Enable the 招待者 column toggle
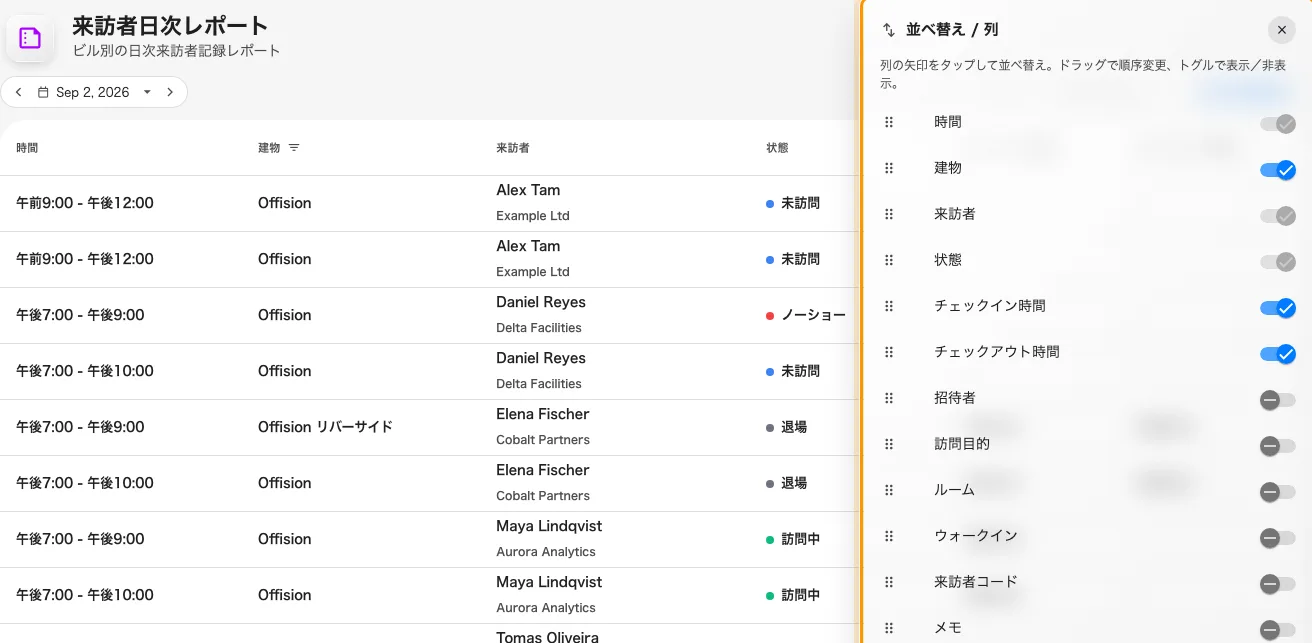The image size is (1312, 643). coord(1278,400)
